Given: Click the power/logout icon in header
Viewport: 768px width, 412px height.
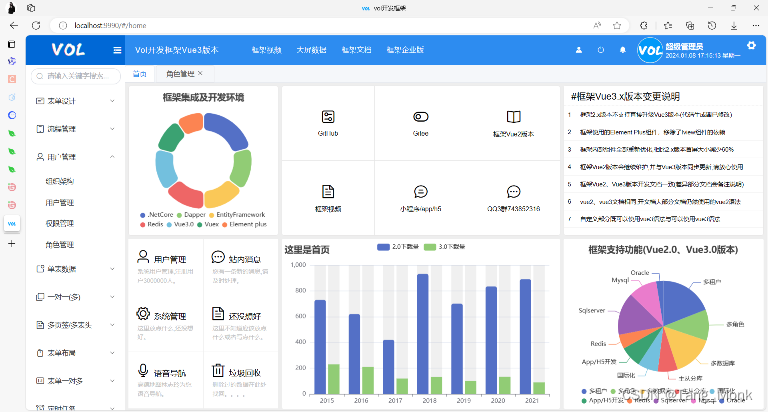Looking at the screenshot, I should [600, 50].
